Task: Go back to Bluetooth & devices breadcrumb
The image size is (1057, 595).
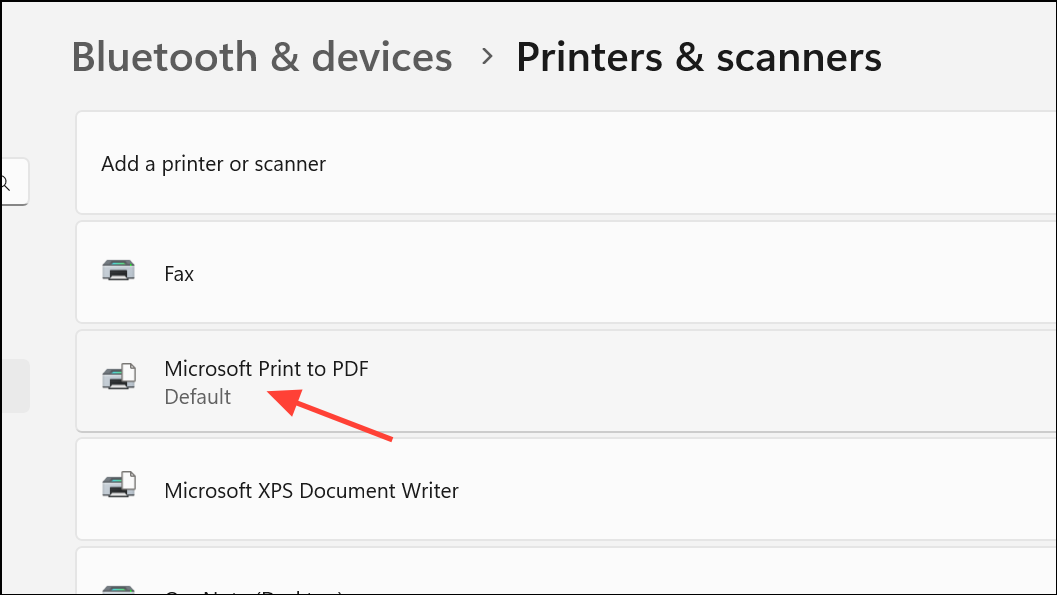Action: click(x=262, y=57)
